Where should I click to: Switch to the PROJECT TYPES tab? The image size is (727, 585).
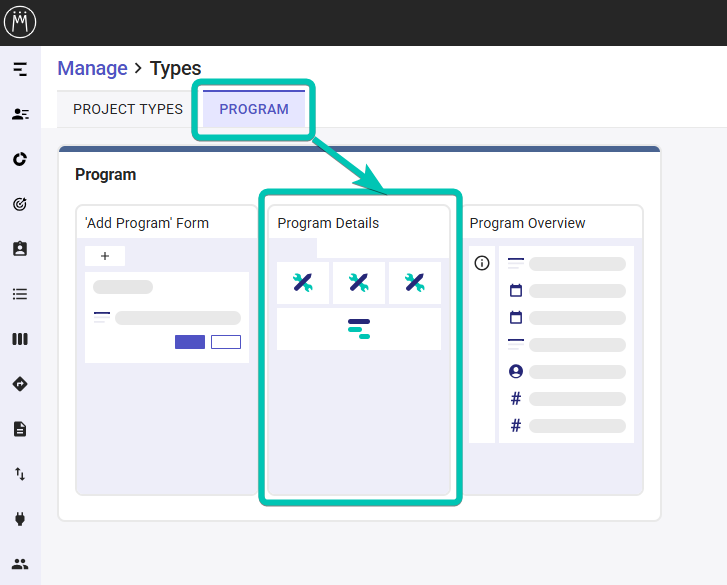(128, 109)
